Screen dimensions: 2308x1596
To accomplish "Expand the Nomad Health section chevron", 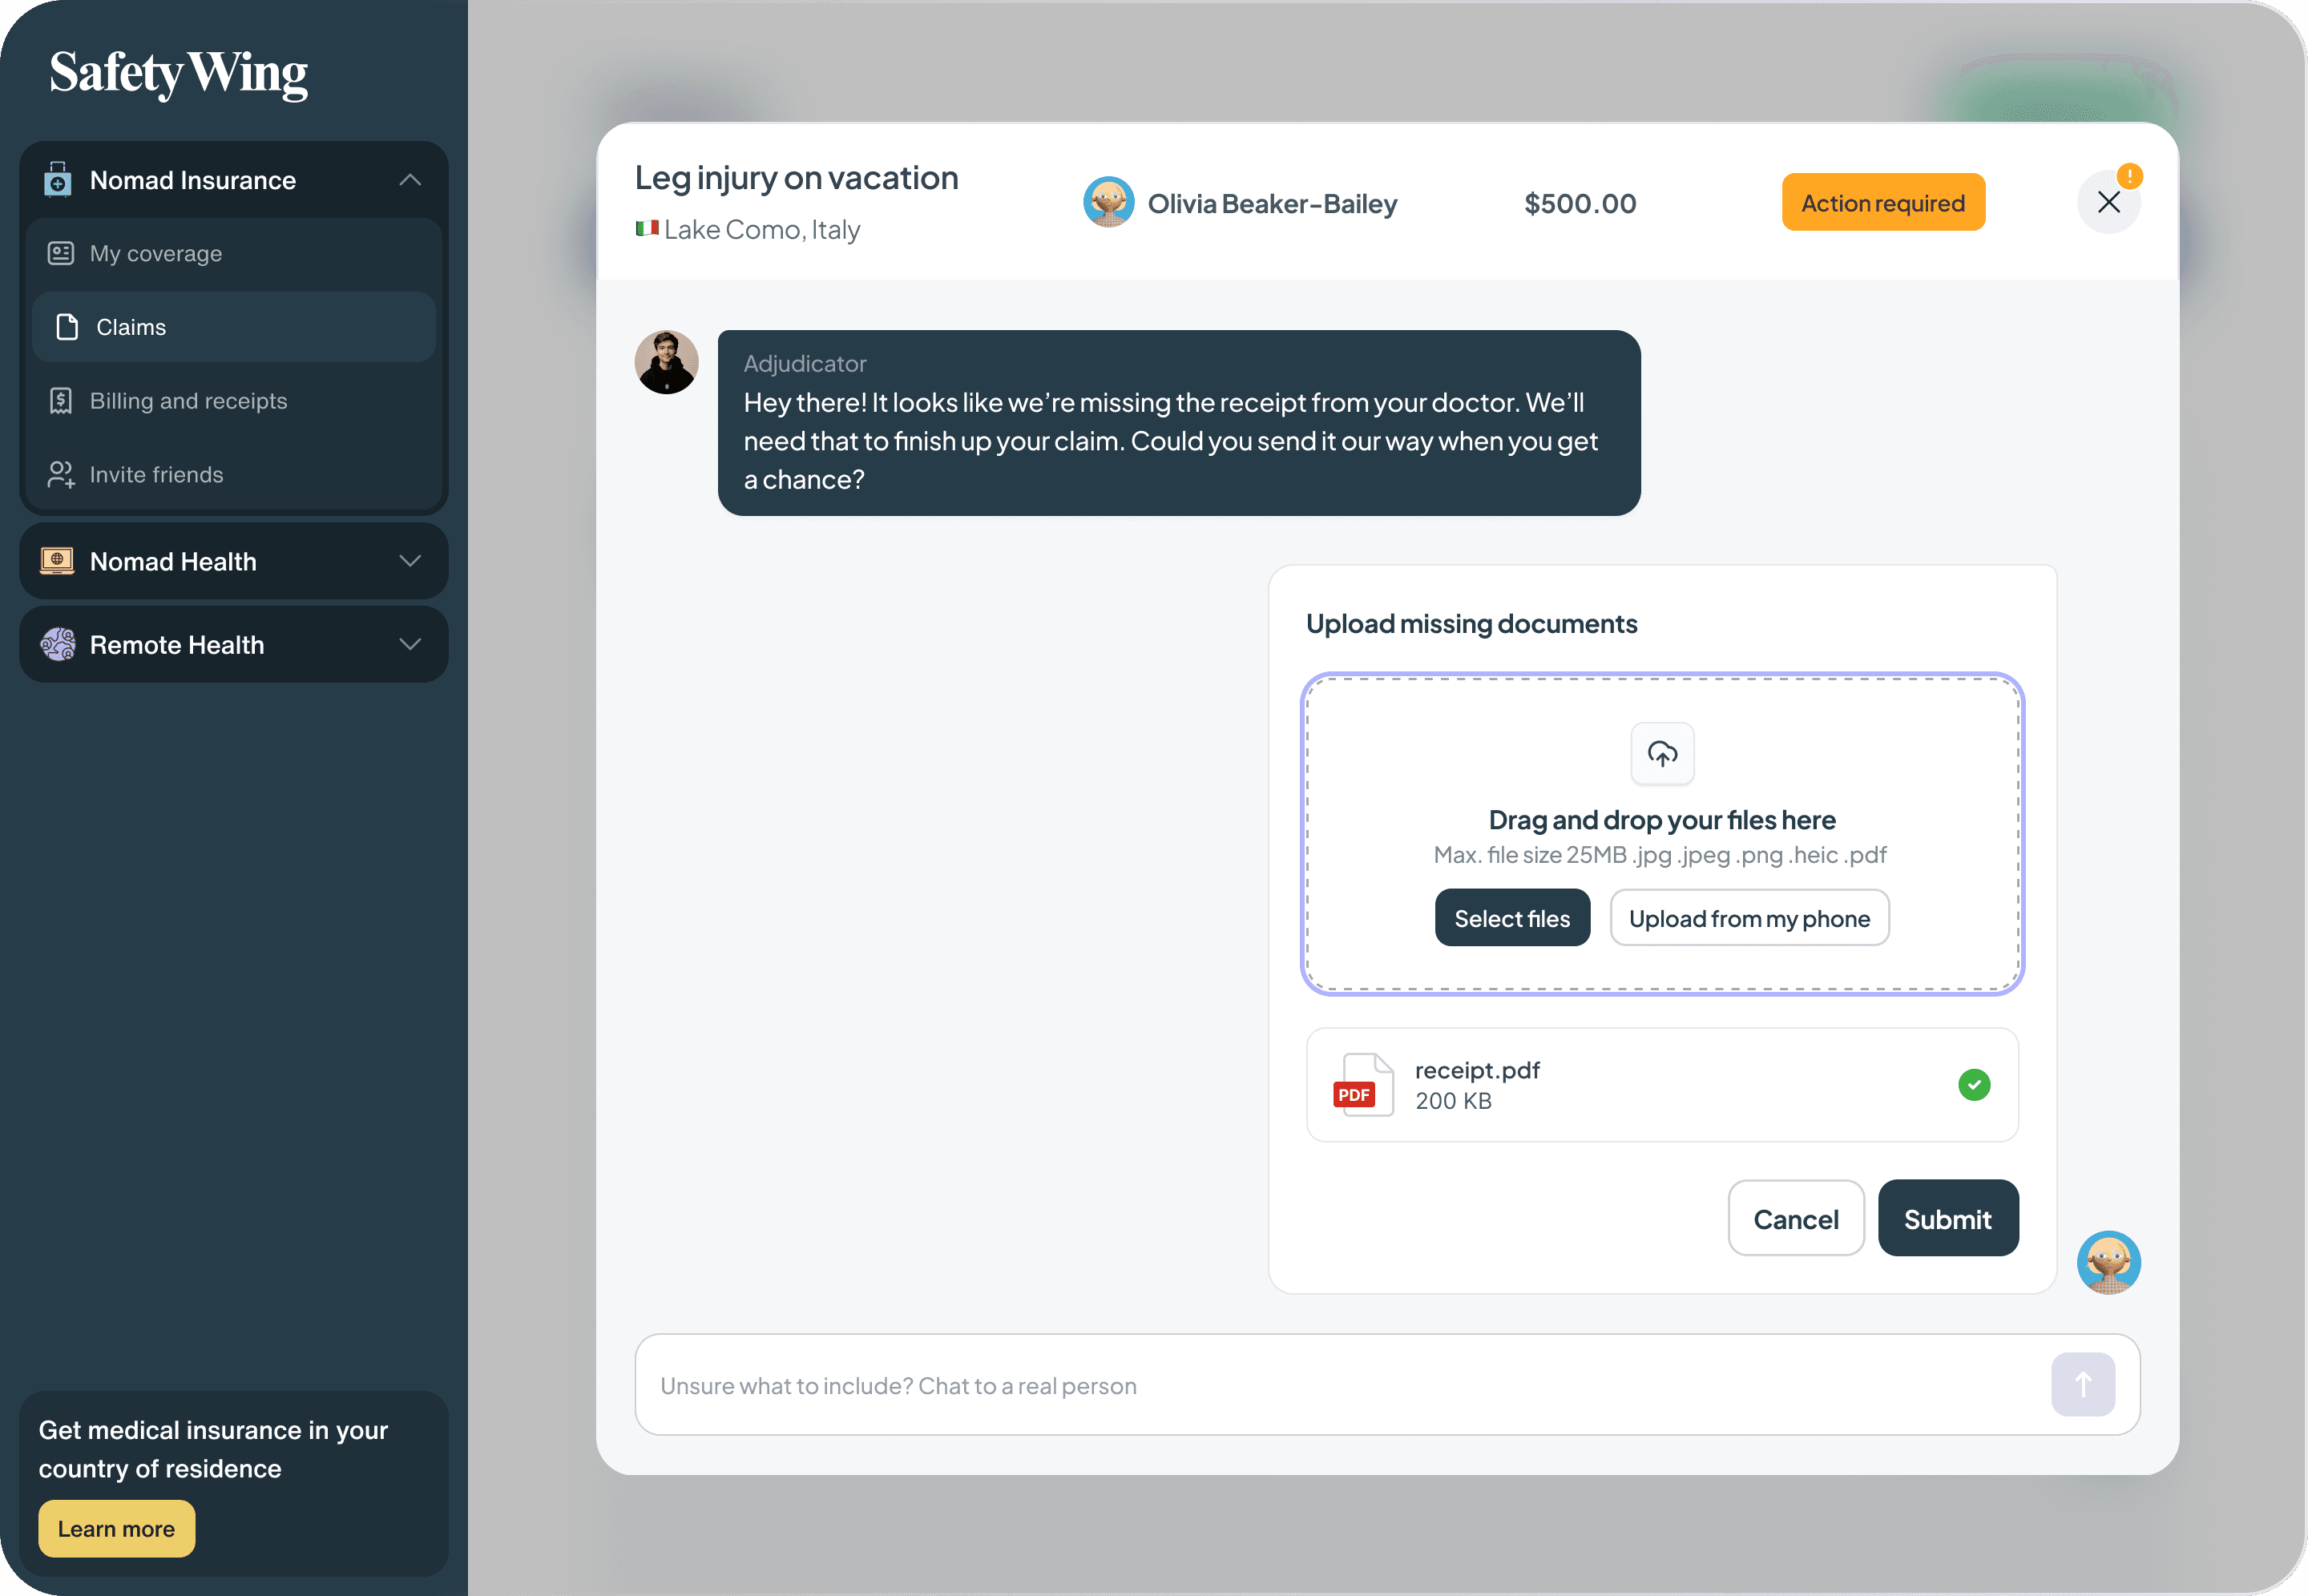I will point(409,561).
